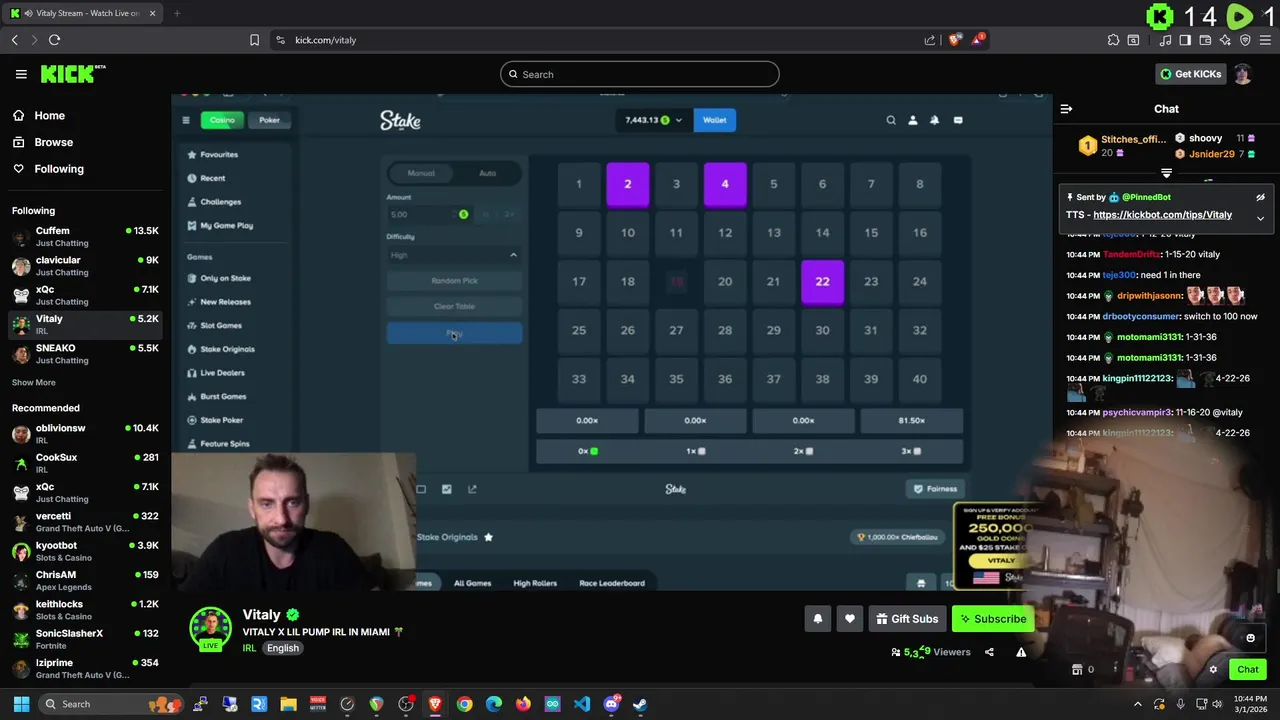Click Show More under Following
Image resolution: width=1280 pixels, height=720 pixels.
pyautogui.click(x=34, y=382)
